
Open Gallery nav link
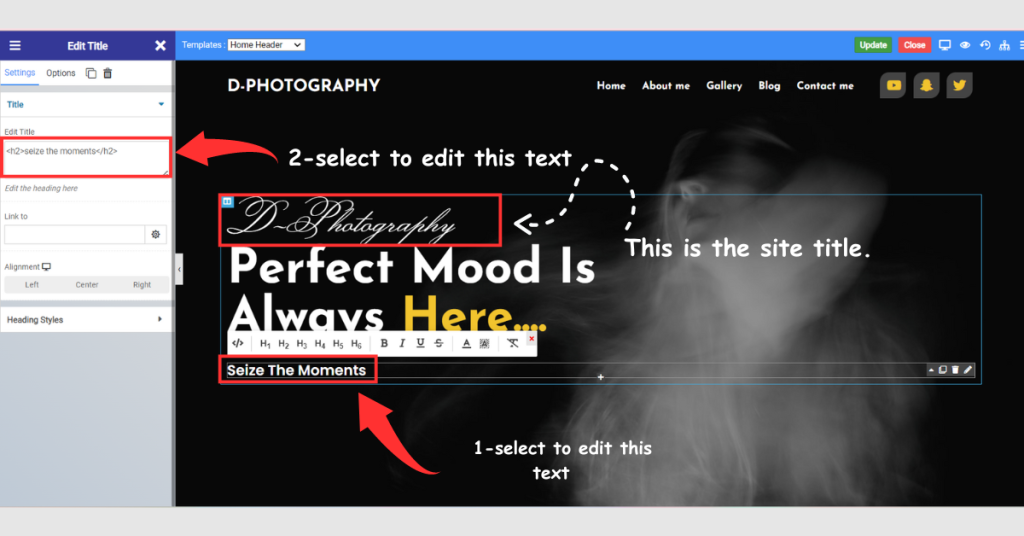click(x=724, y=86)
